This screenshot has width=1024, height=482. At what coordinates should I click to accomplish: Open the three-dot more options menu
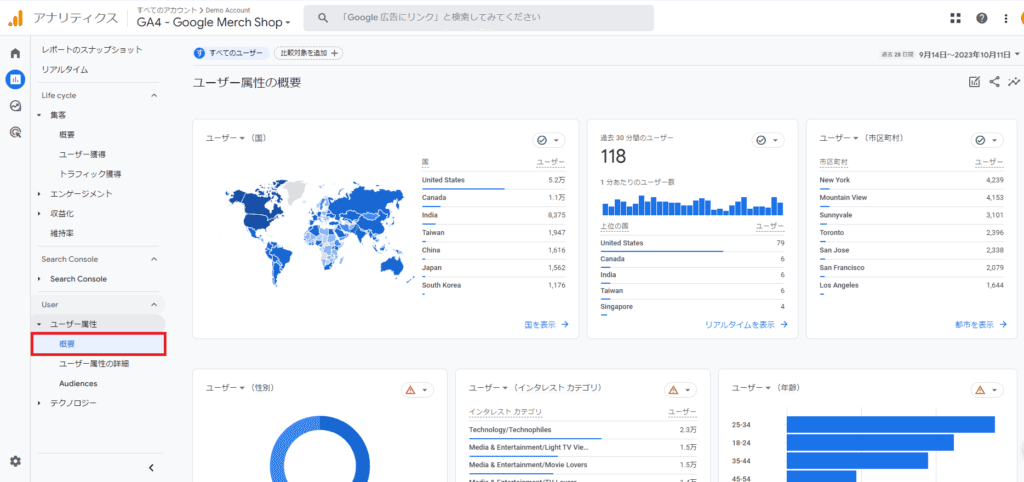(1006, 18)
